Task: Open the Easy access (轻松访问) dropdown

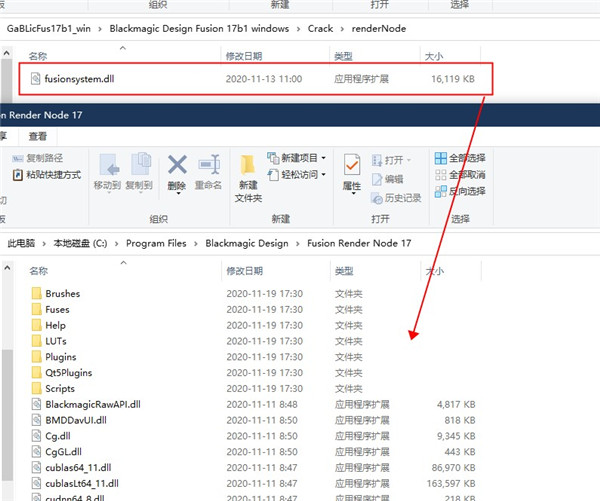Action: pyautogui.click(x=298, y=175)
